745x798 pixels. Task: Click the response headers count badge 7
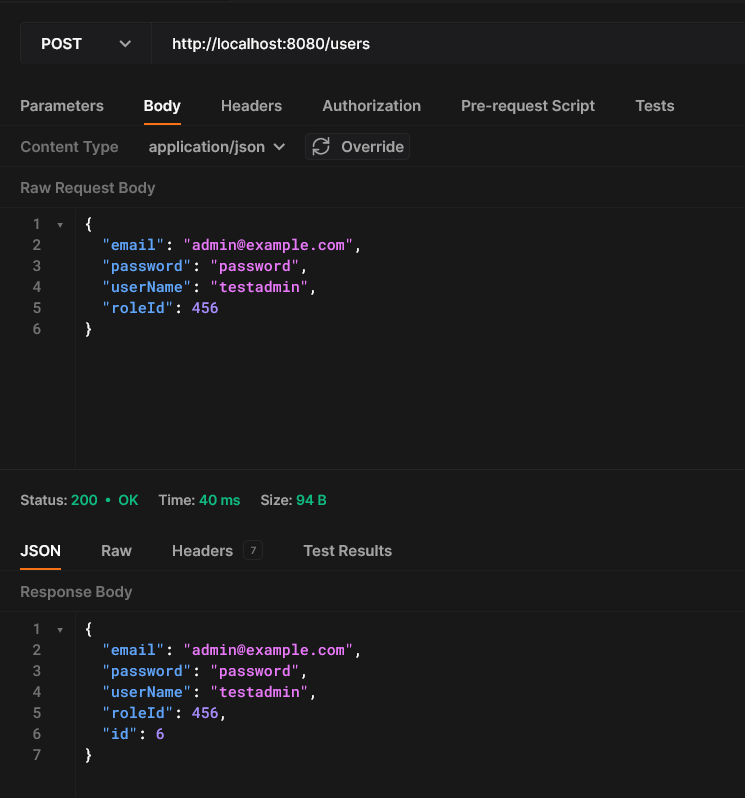[x=253, y=551]
